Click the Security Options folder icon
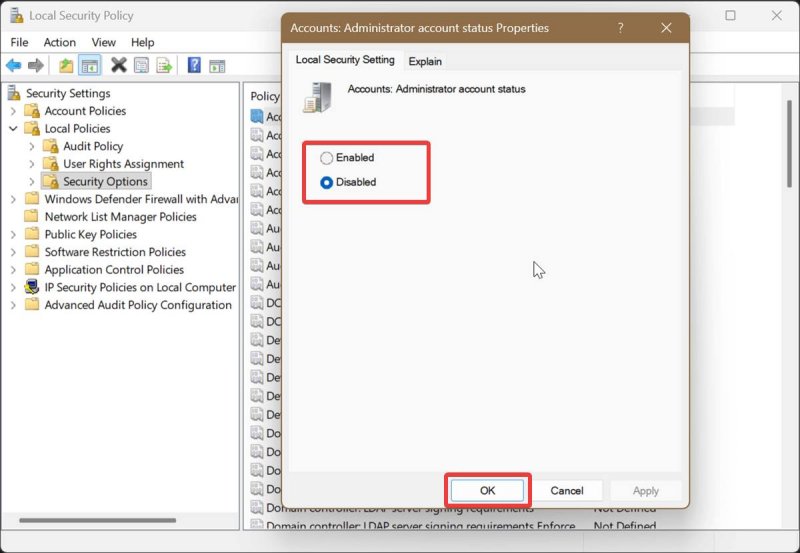Viewport: 800px width, 553px height. pos(51,181)
